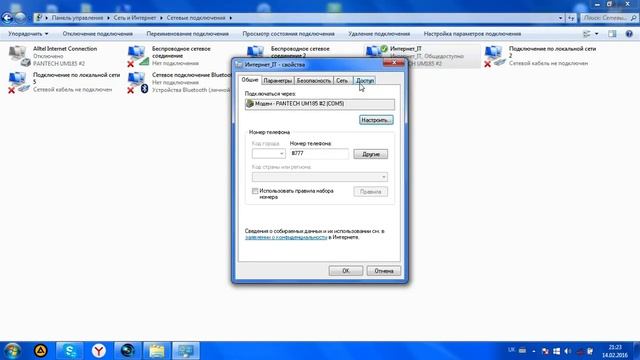Image resolution: width=640 pixels, height=360 pixels.
Task: Switch to the Параметры tab
Action: [x=278, y=81]
